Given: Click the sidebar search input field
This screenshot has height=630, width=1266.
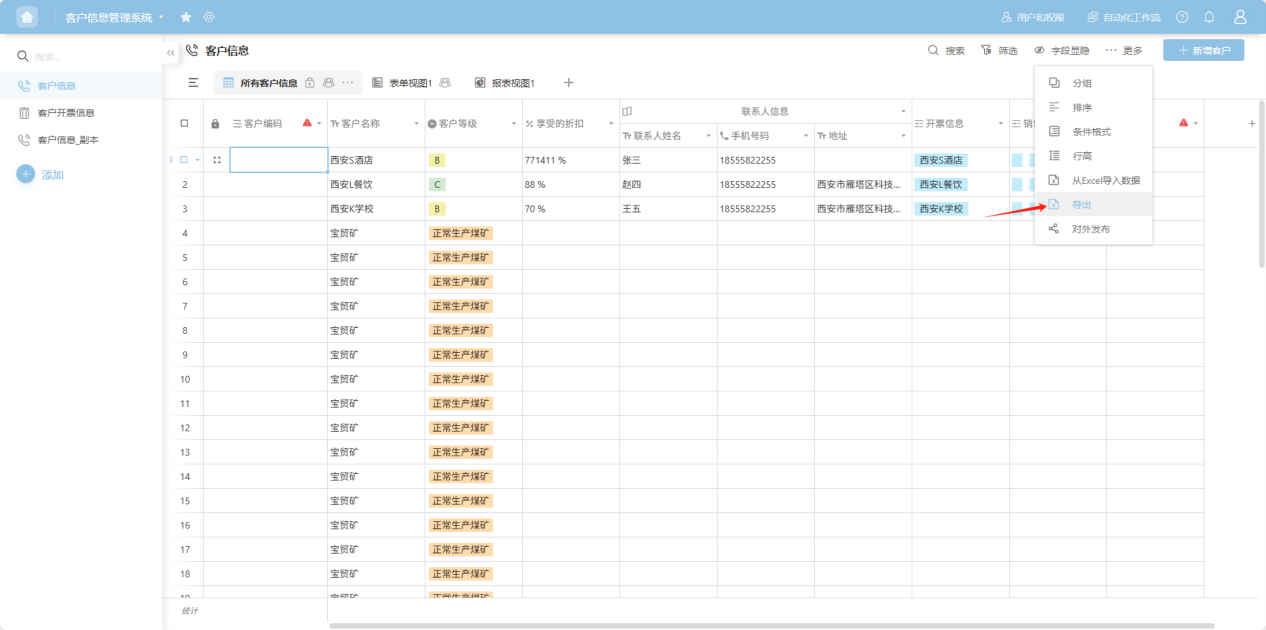Looking at the screenshot, I should click(x=90, y=57).
